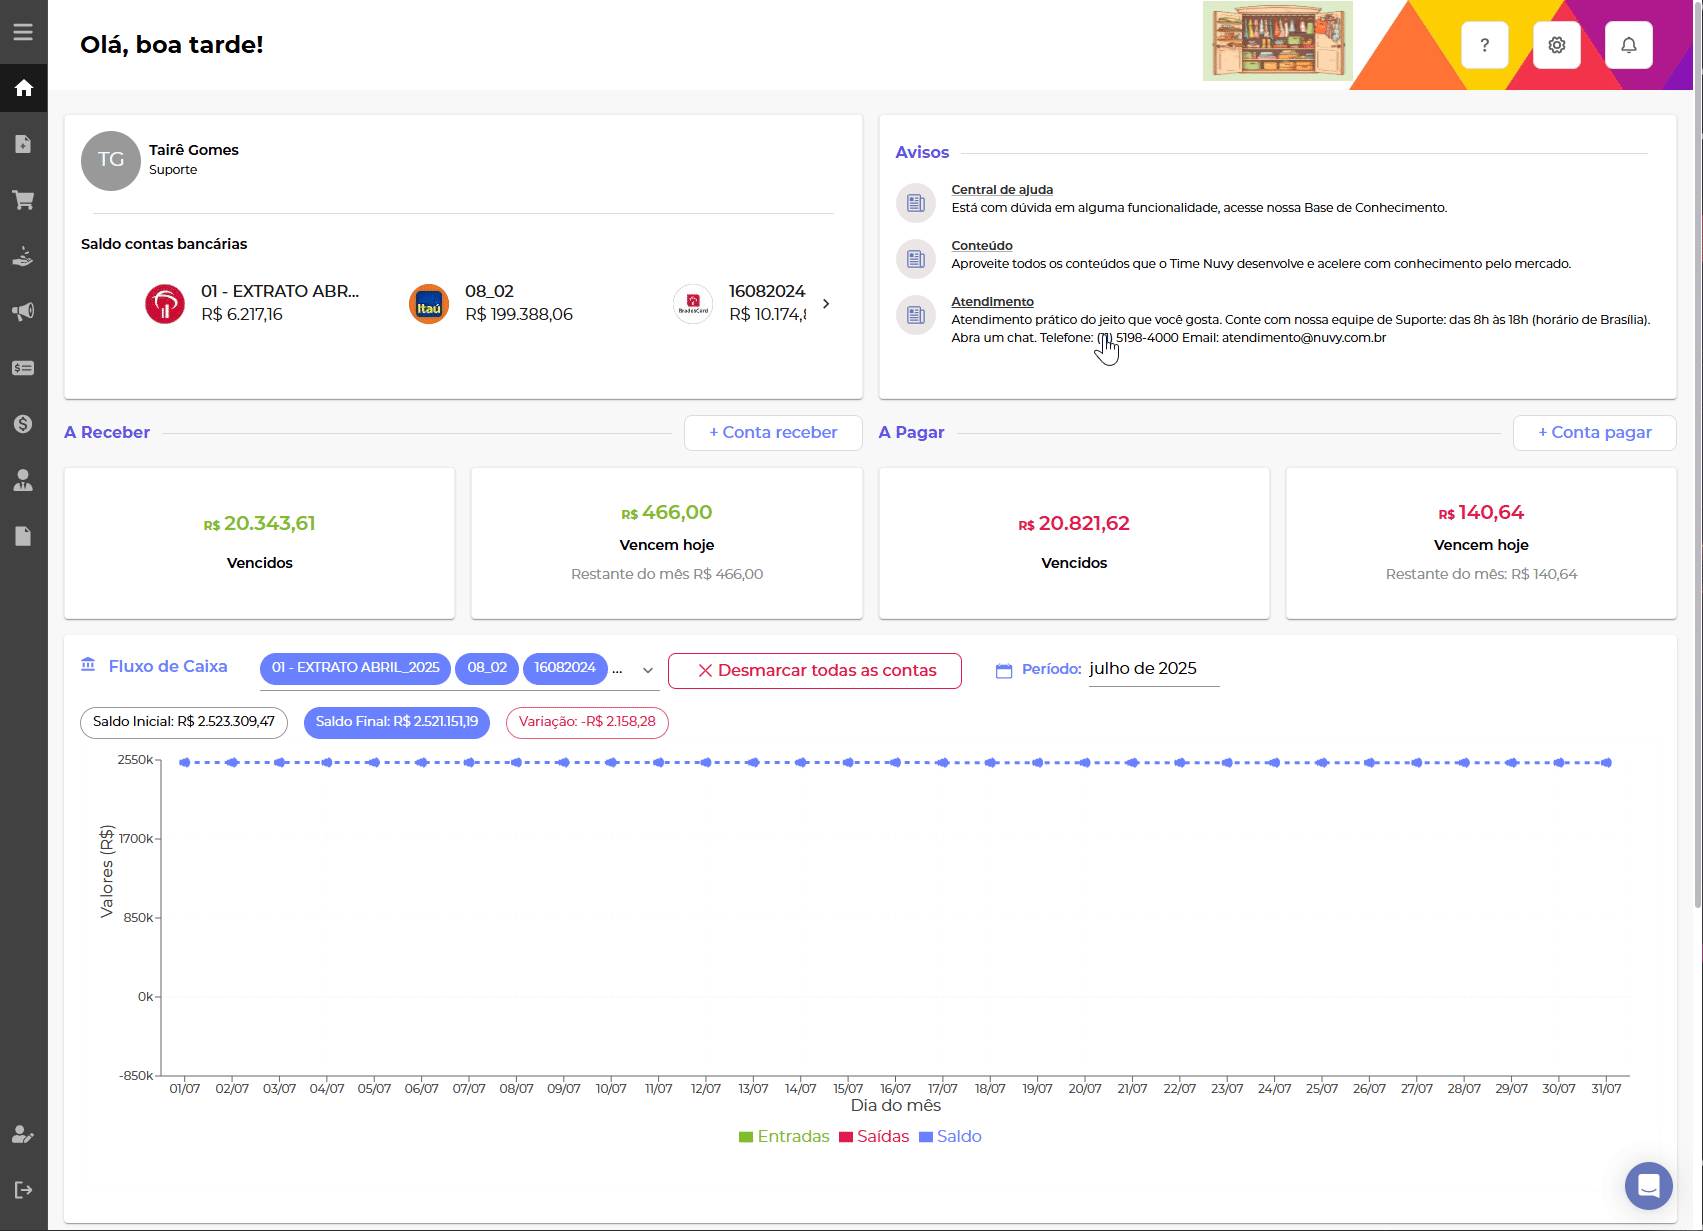Open the megaphone marketing sidebar icon

23,312
